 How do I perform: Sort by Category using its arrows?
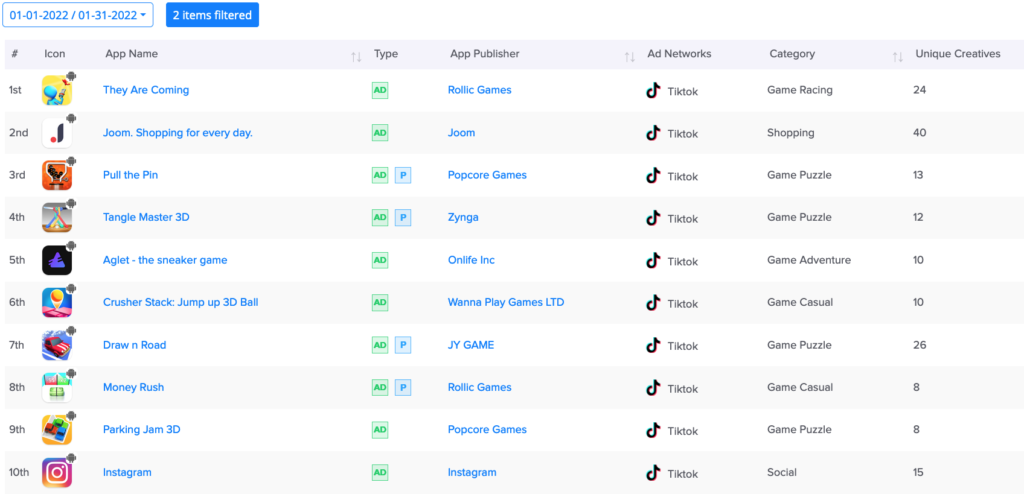click(x=898, y=57)
